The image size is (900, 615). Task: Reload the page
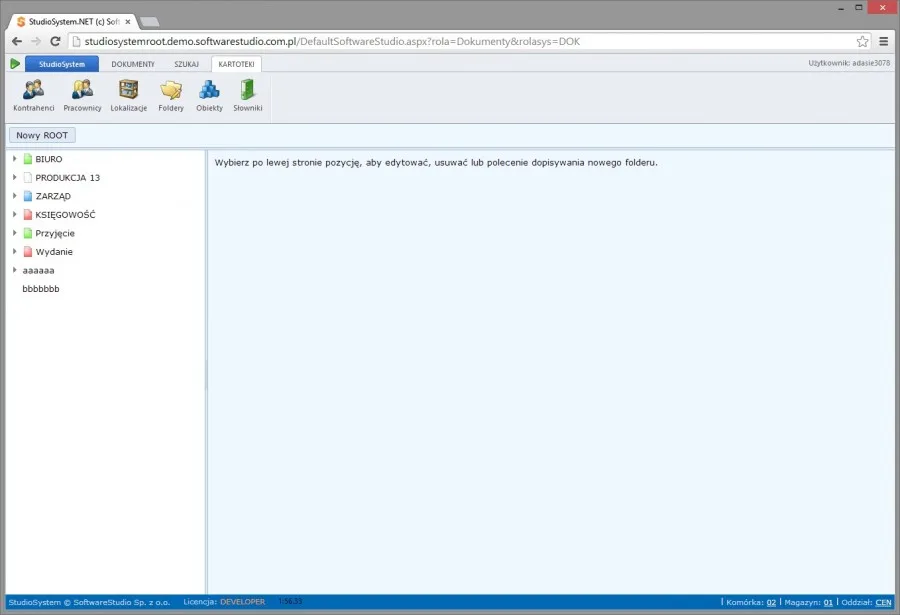coord(55,41)
